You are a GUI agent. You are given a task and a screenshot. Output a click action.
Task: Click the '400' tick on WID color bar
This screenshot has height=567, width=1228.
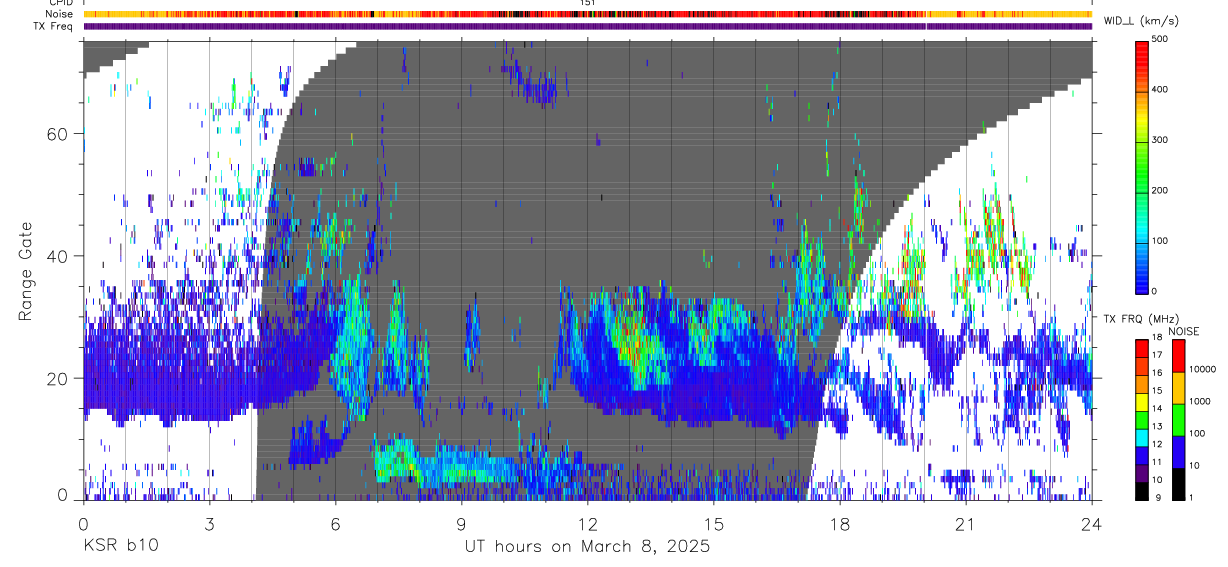pyautogui.click(x=1162, y=90)
